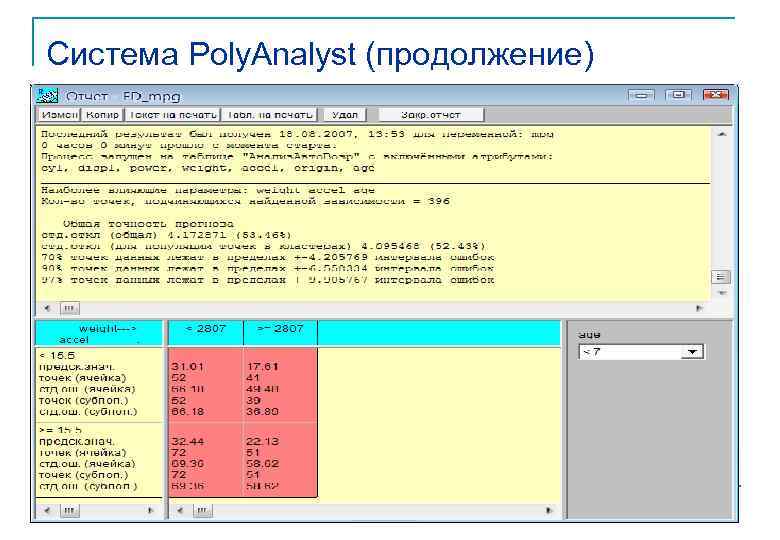This screenshot has height=540, width=780.
Task: Click the horizontal scrollbar thumb under report text
Action: click(70, 308)
